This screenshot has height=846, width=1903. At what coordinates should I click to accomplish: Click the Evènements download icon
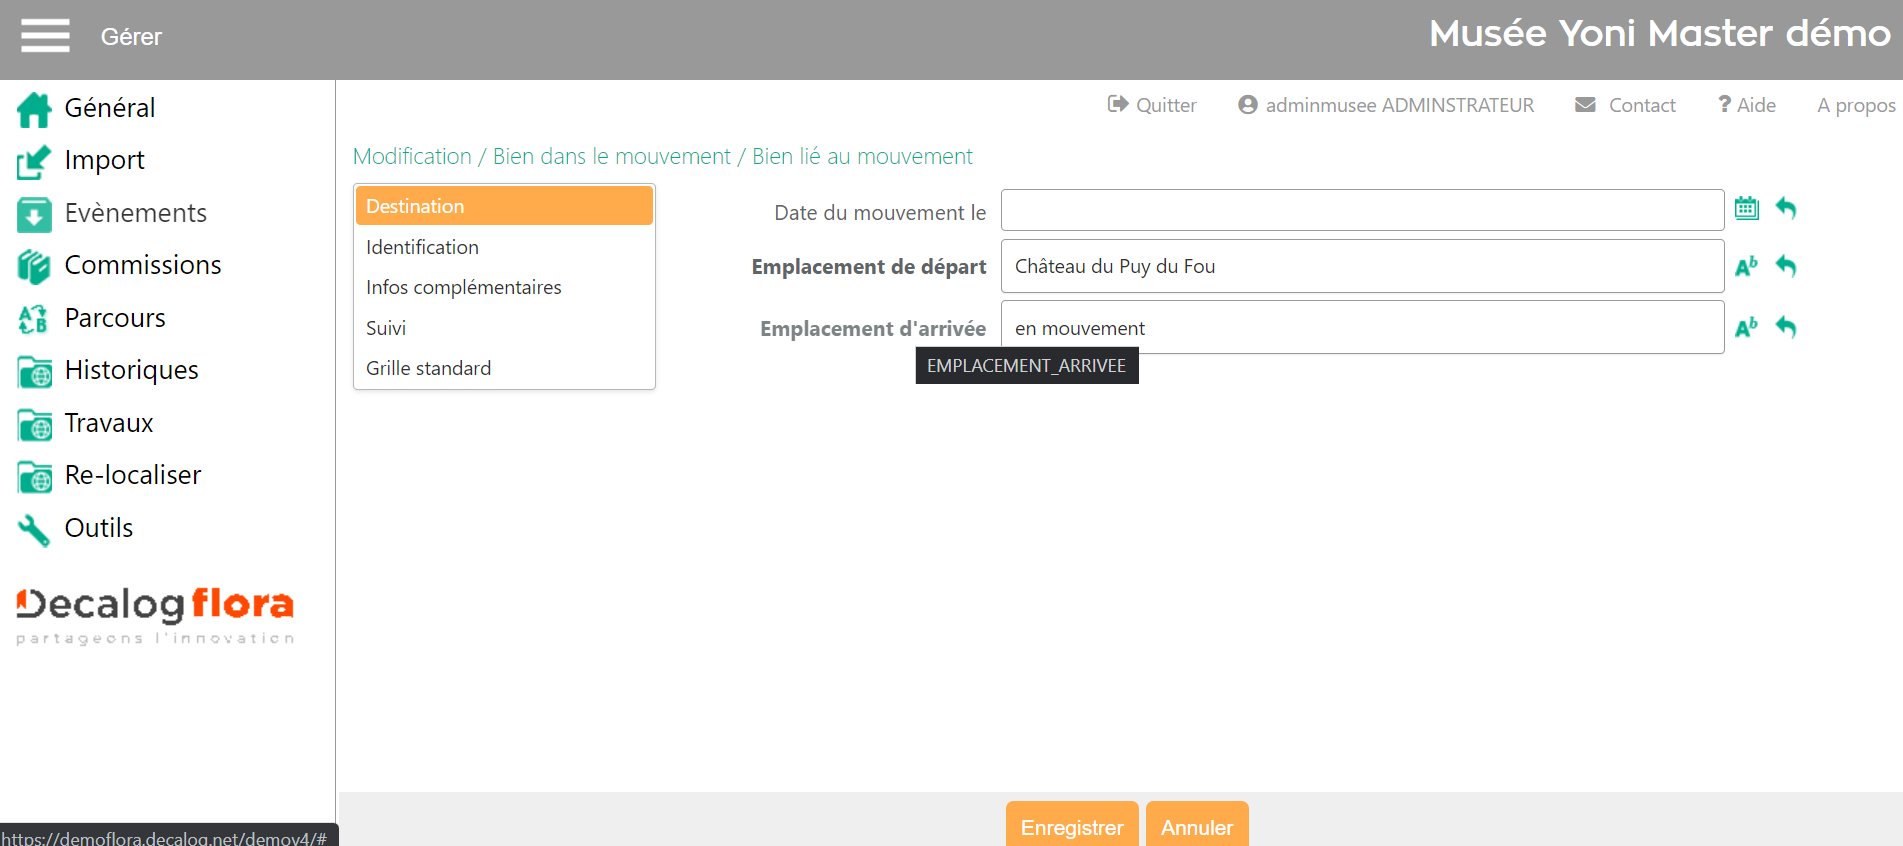click(x=34, y=214)
